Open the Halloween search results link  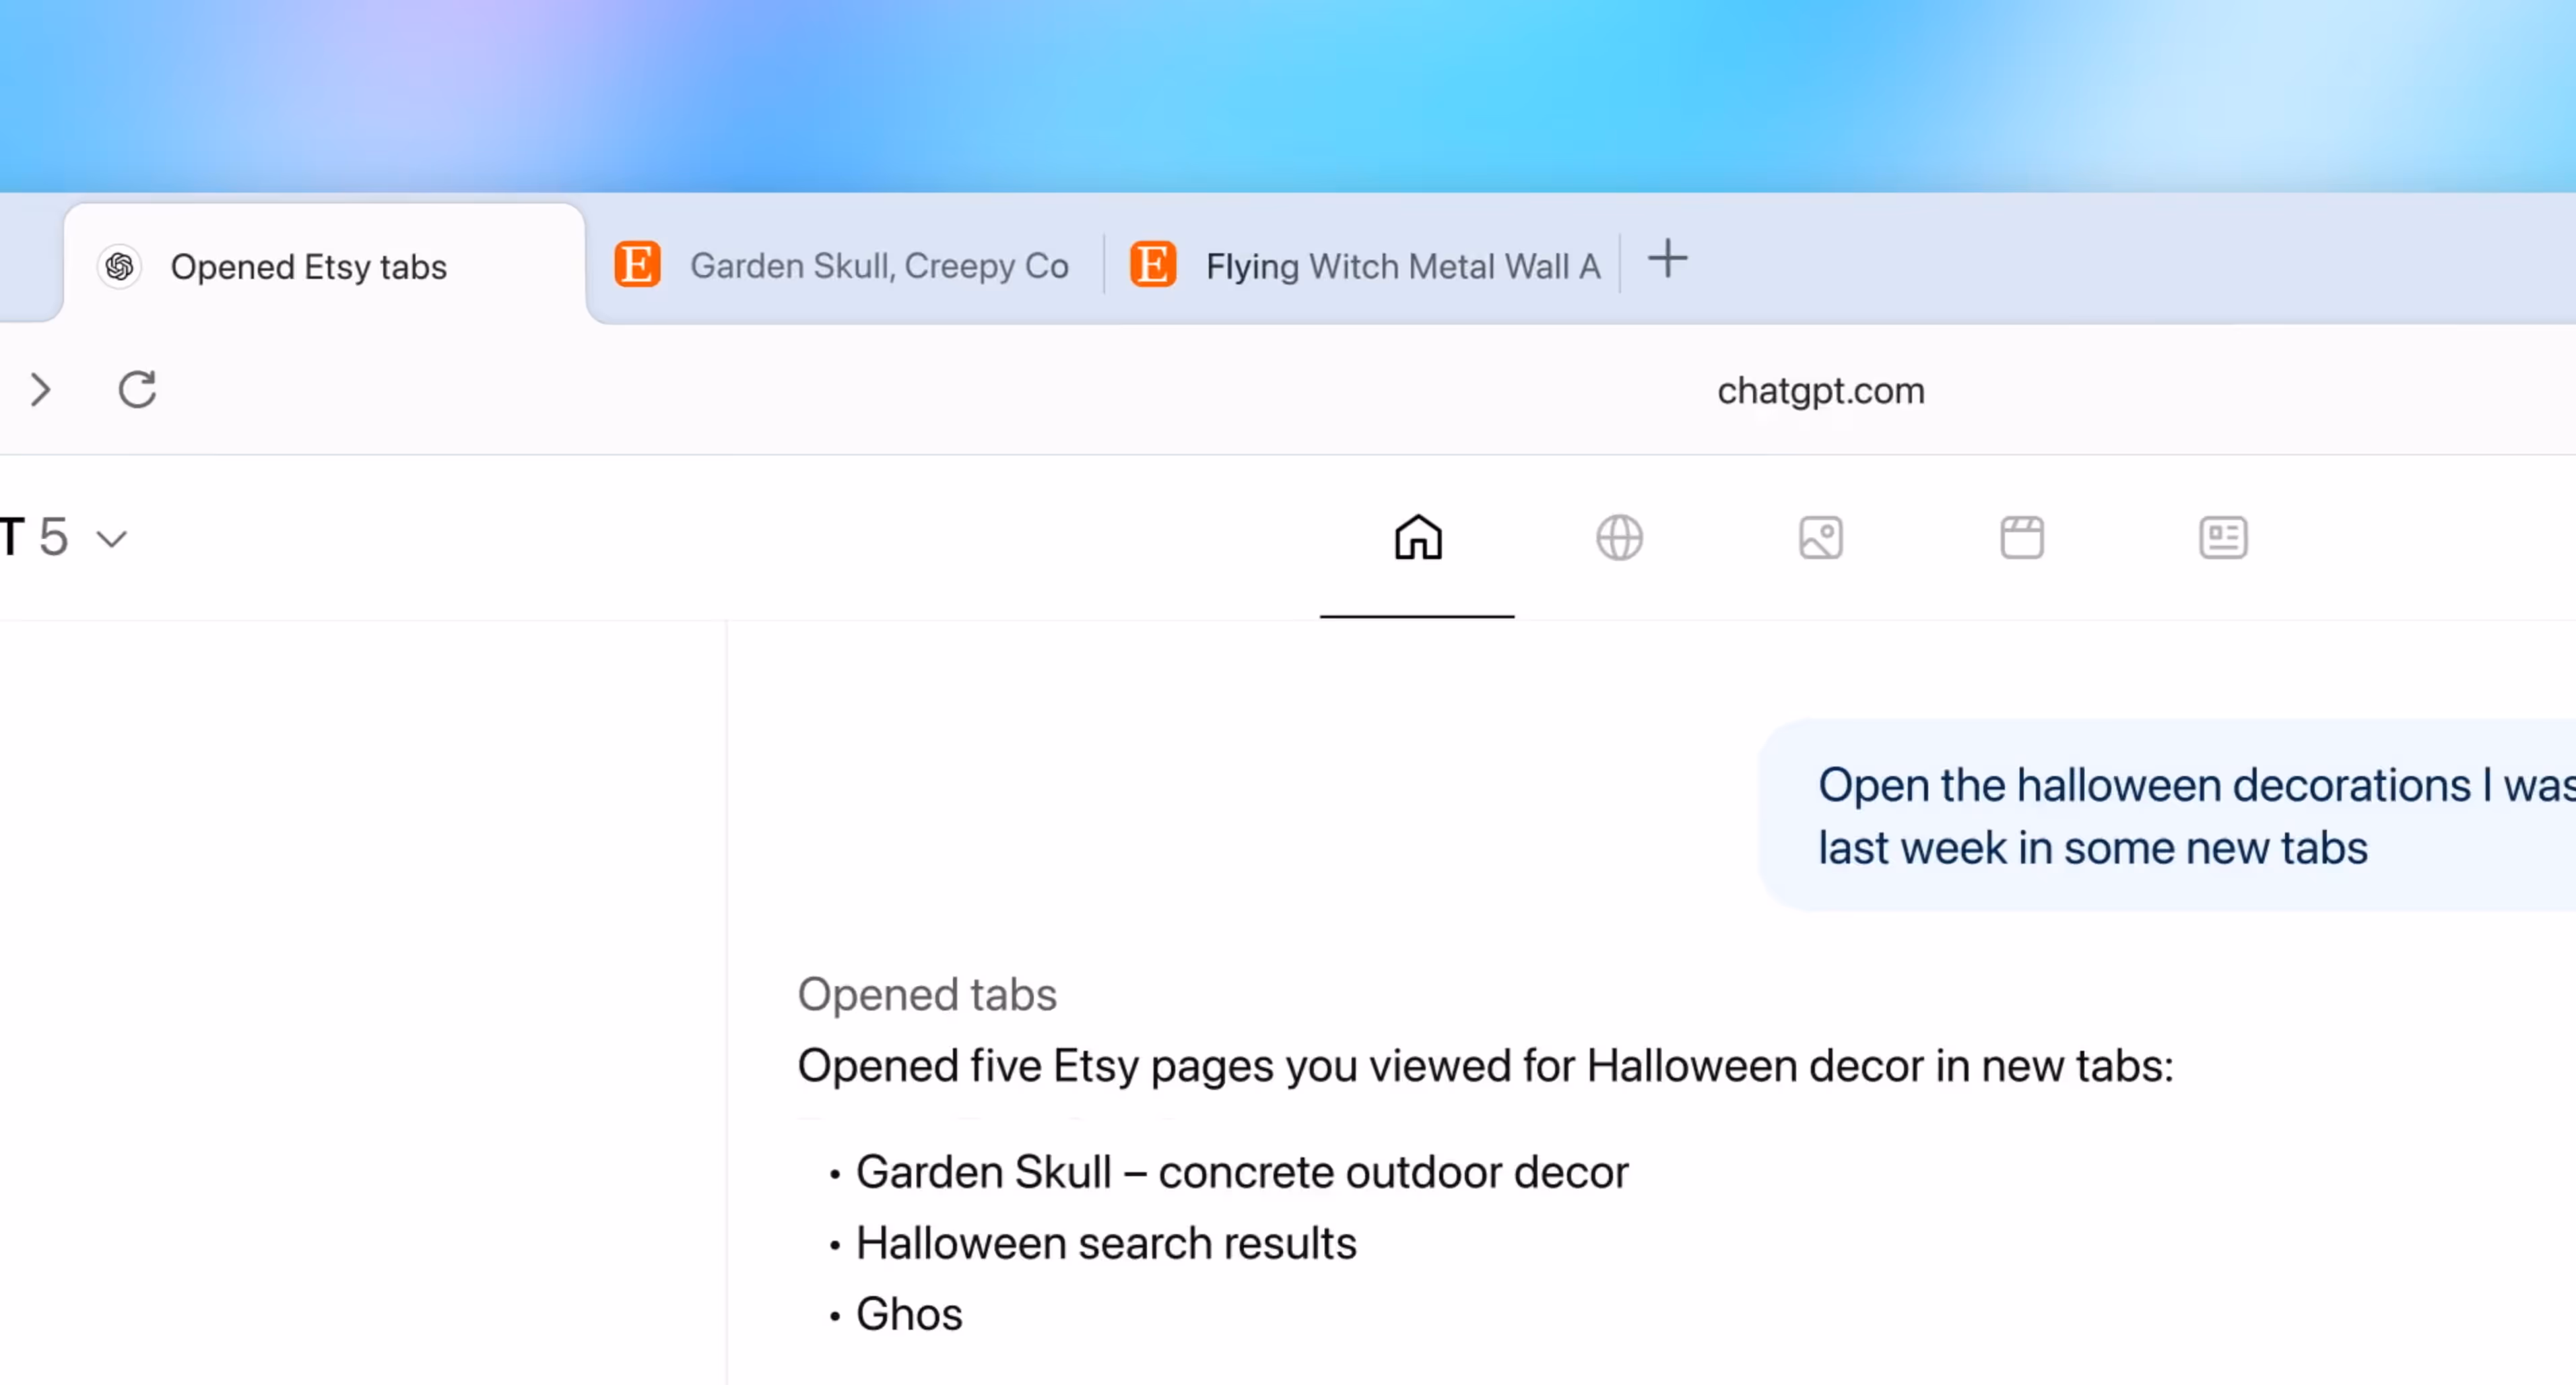click(1105, 1242)
